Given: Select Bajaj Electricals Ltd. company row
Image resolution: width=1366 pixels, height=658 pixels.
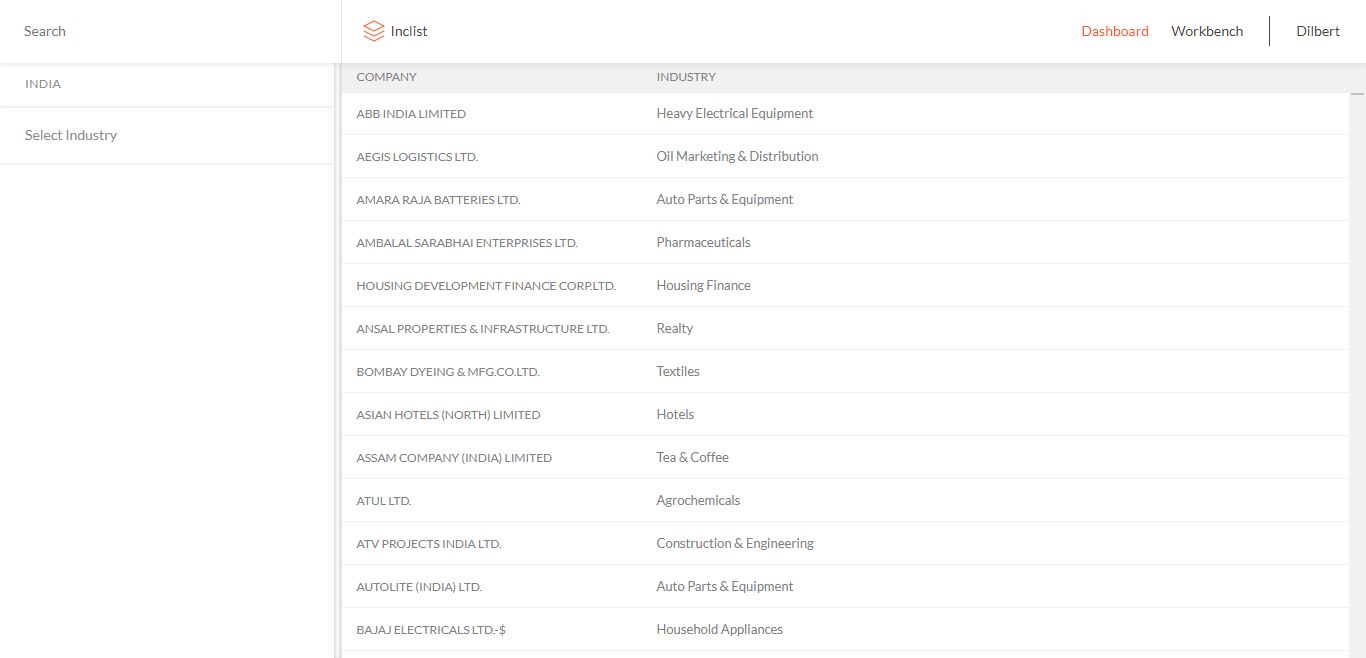Looking at the screenshot, I should click(x=431, y=630).
